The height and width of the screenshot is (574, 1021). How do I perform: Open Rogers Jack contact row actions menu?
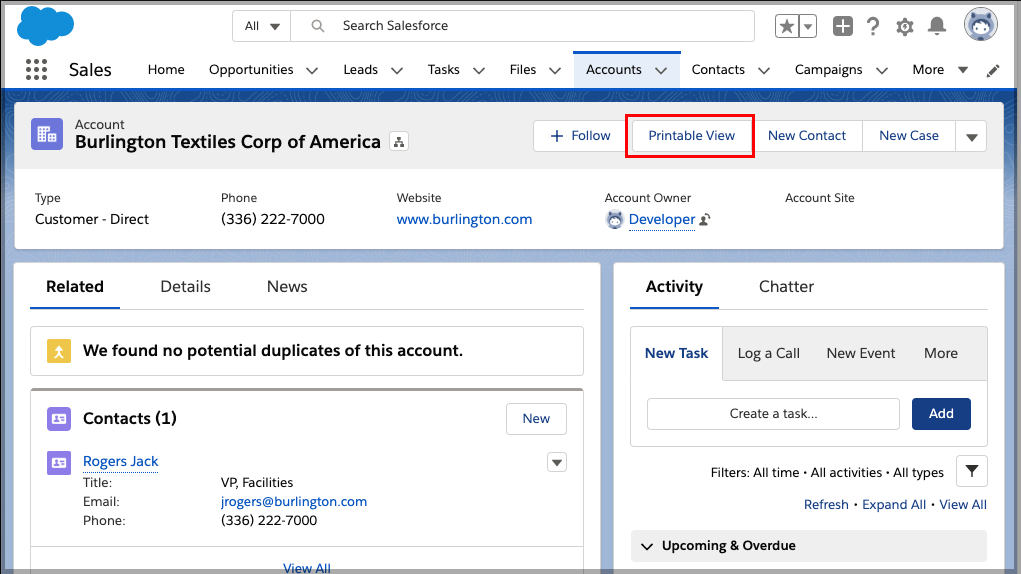(557, 462)
